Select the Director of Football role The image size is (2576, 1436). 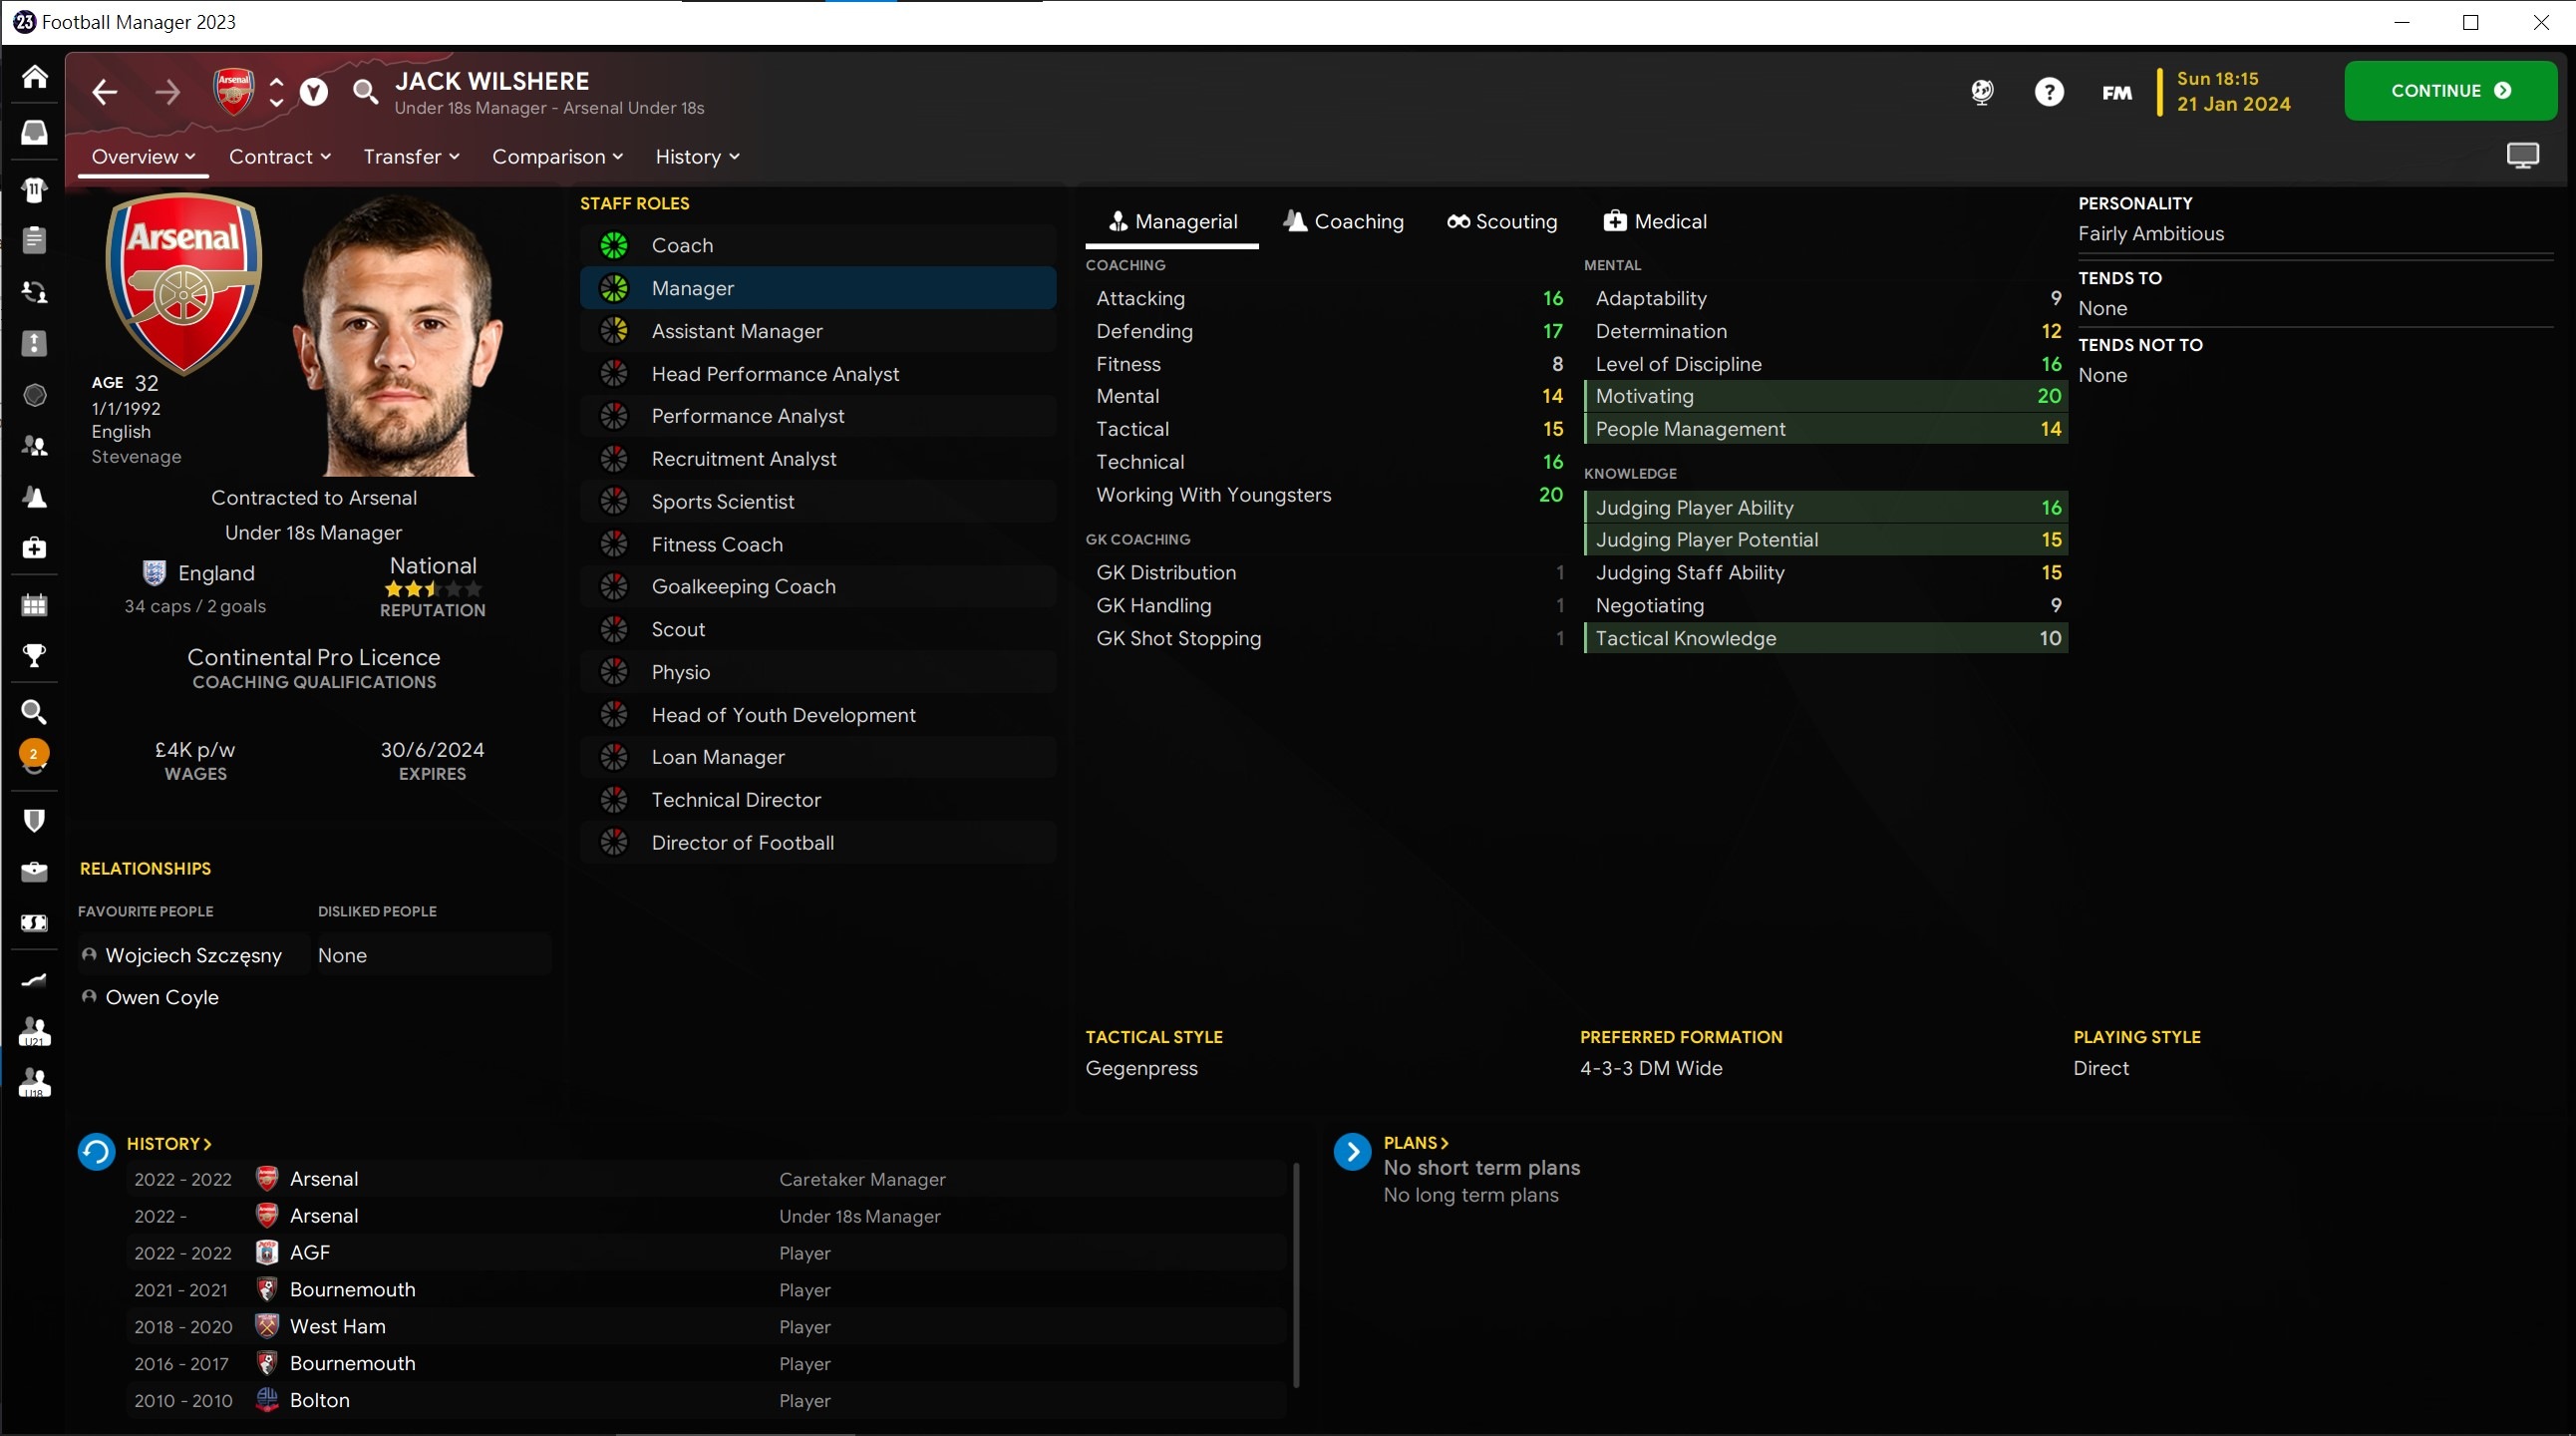click(x=818, y=843)
